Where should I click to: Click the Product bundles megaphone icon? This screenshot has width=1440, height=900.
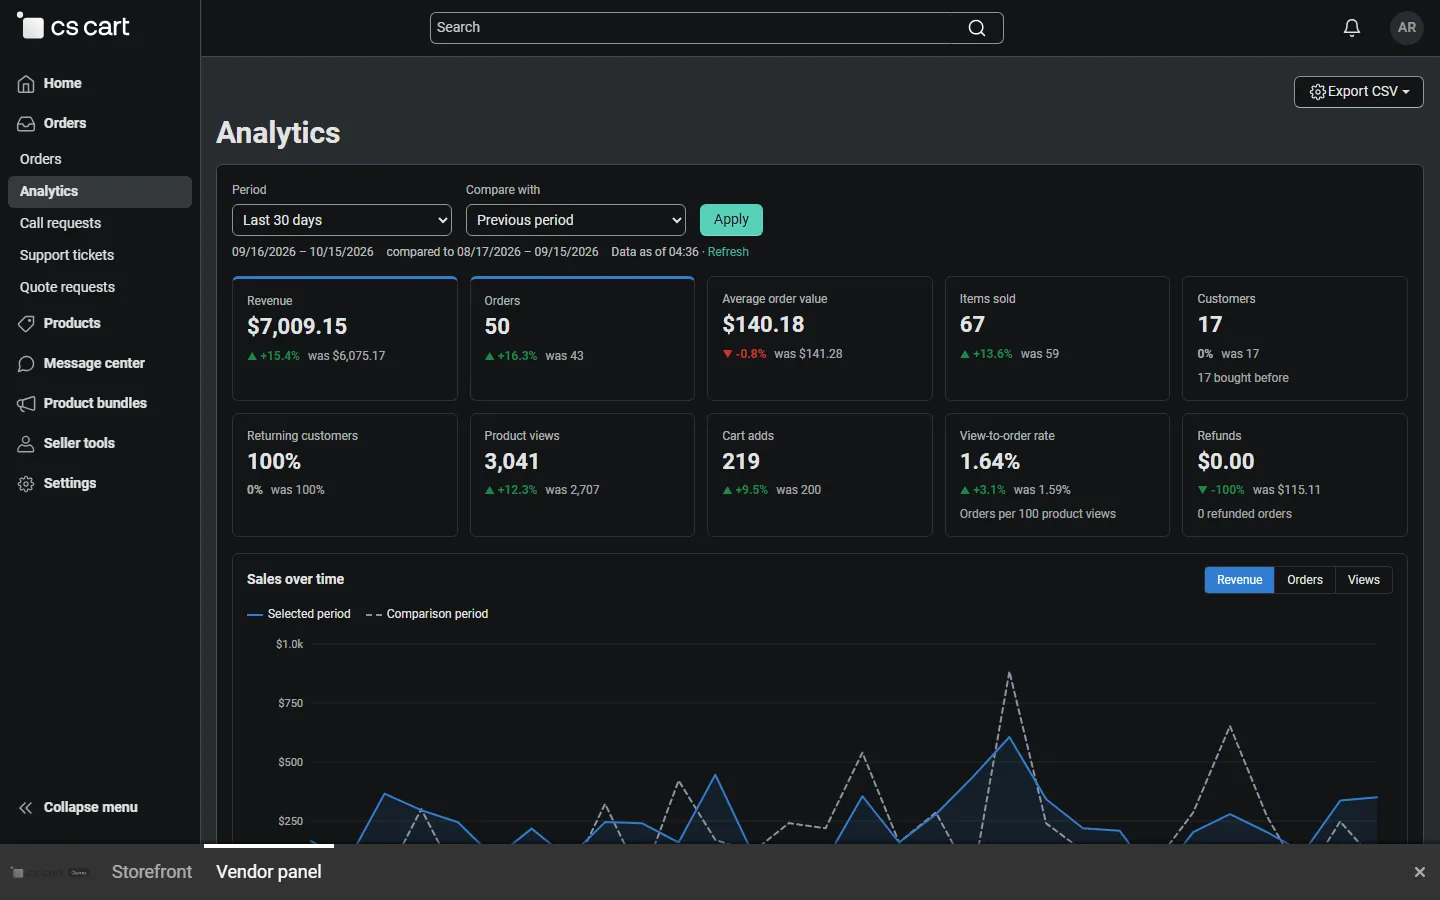pos(26,404)
